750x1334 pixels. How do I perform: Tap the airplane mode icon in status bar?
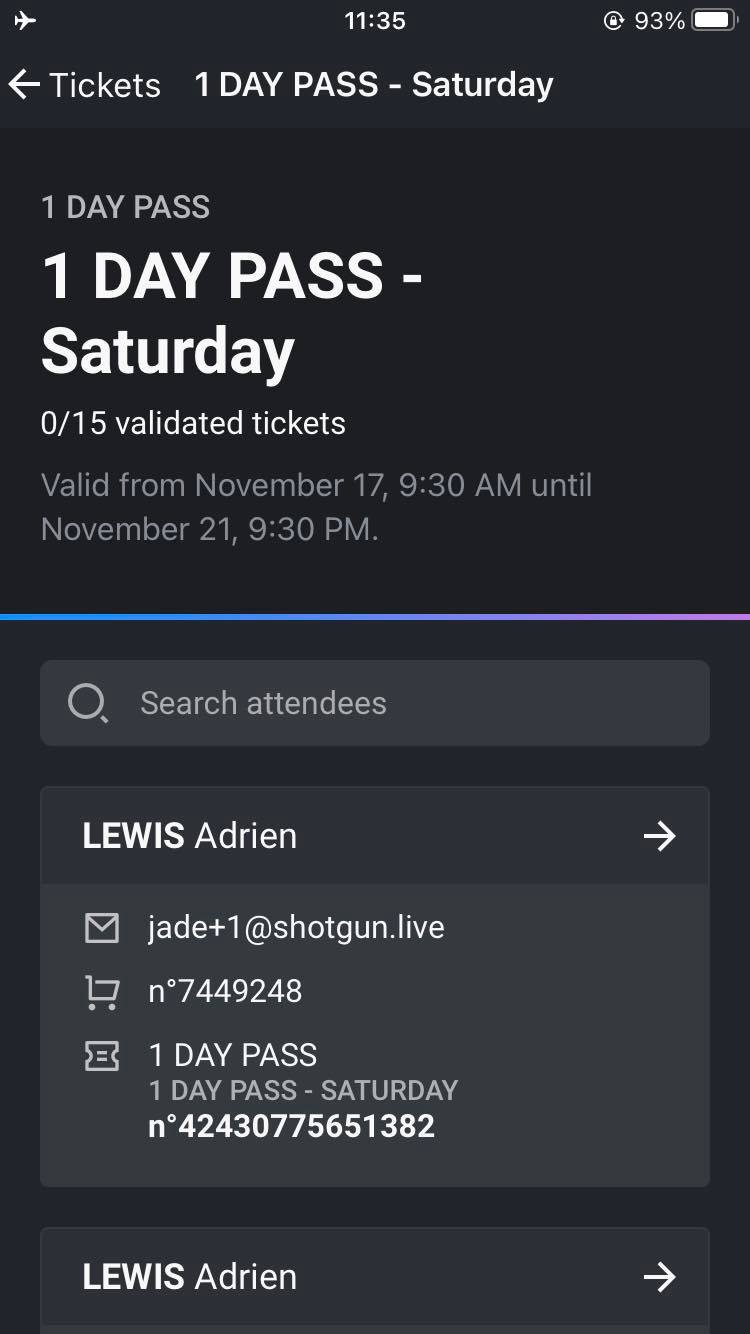point(25,20)
